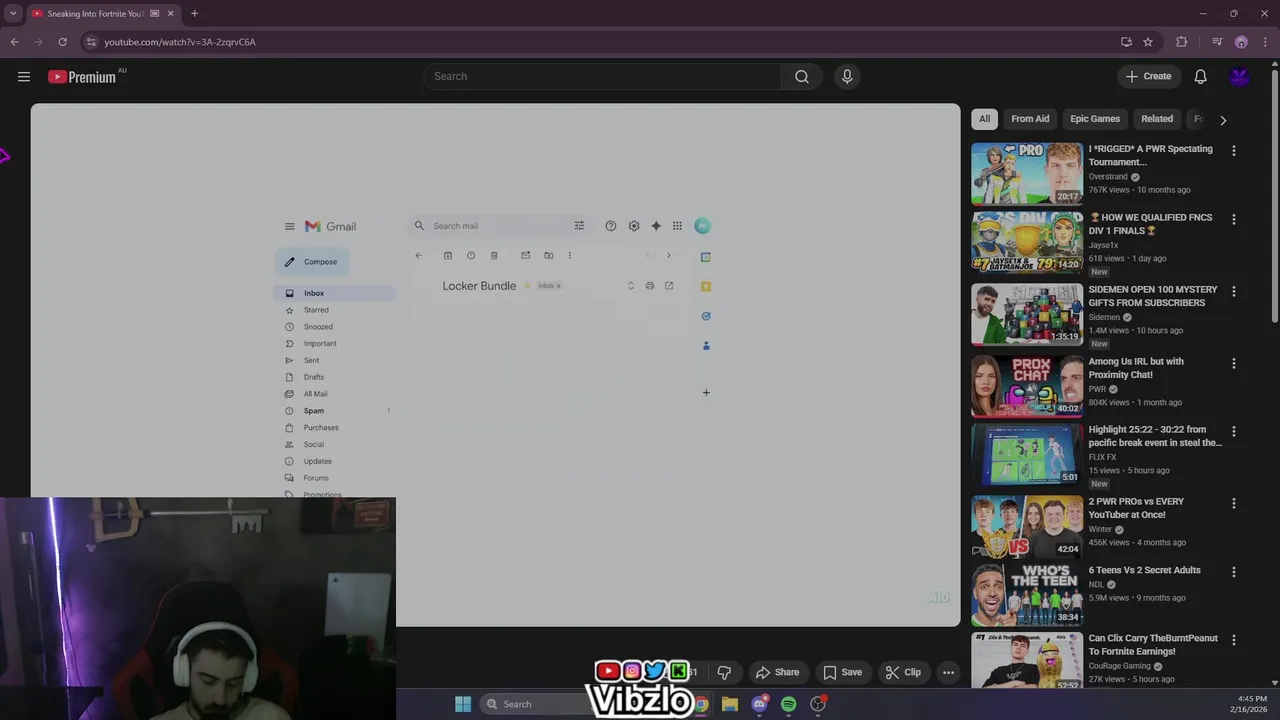Click the Create button
The height and width of the screenshot is (720, 1280).
(1148, 77)
